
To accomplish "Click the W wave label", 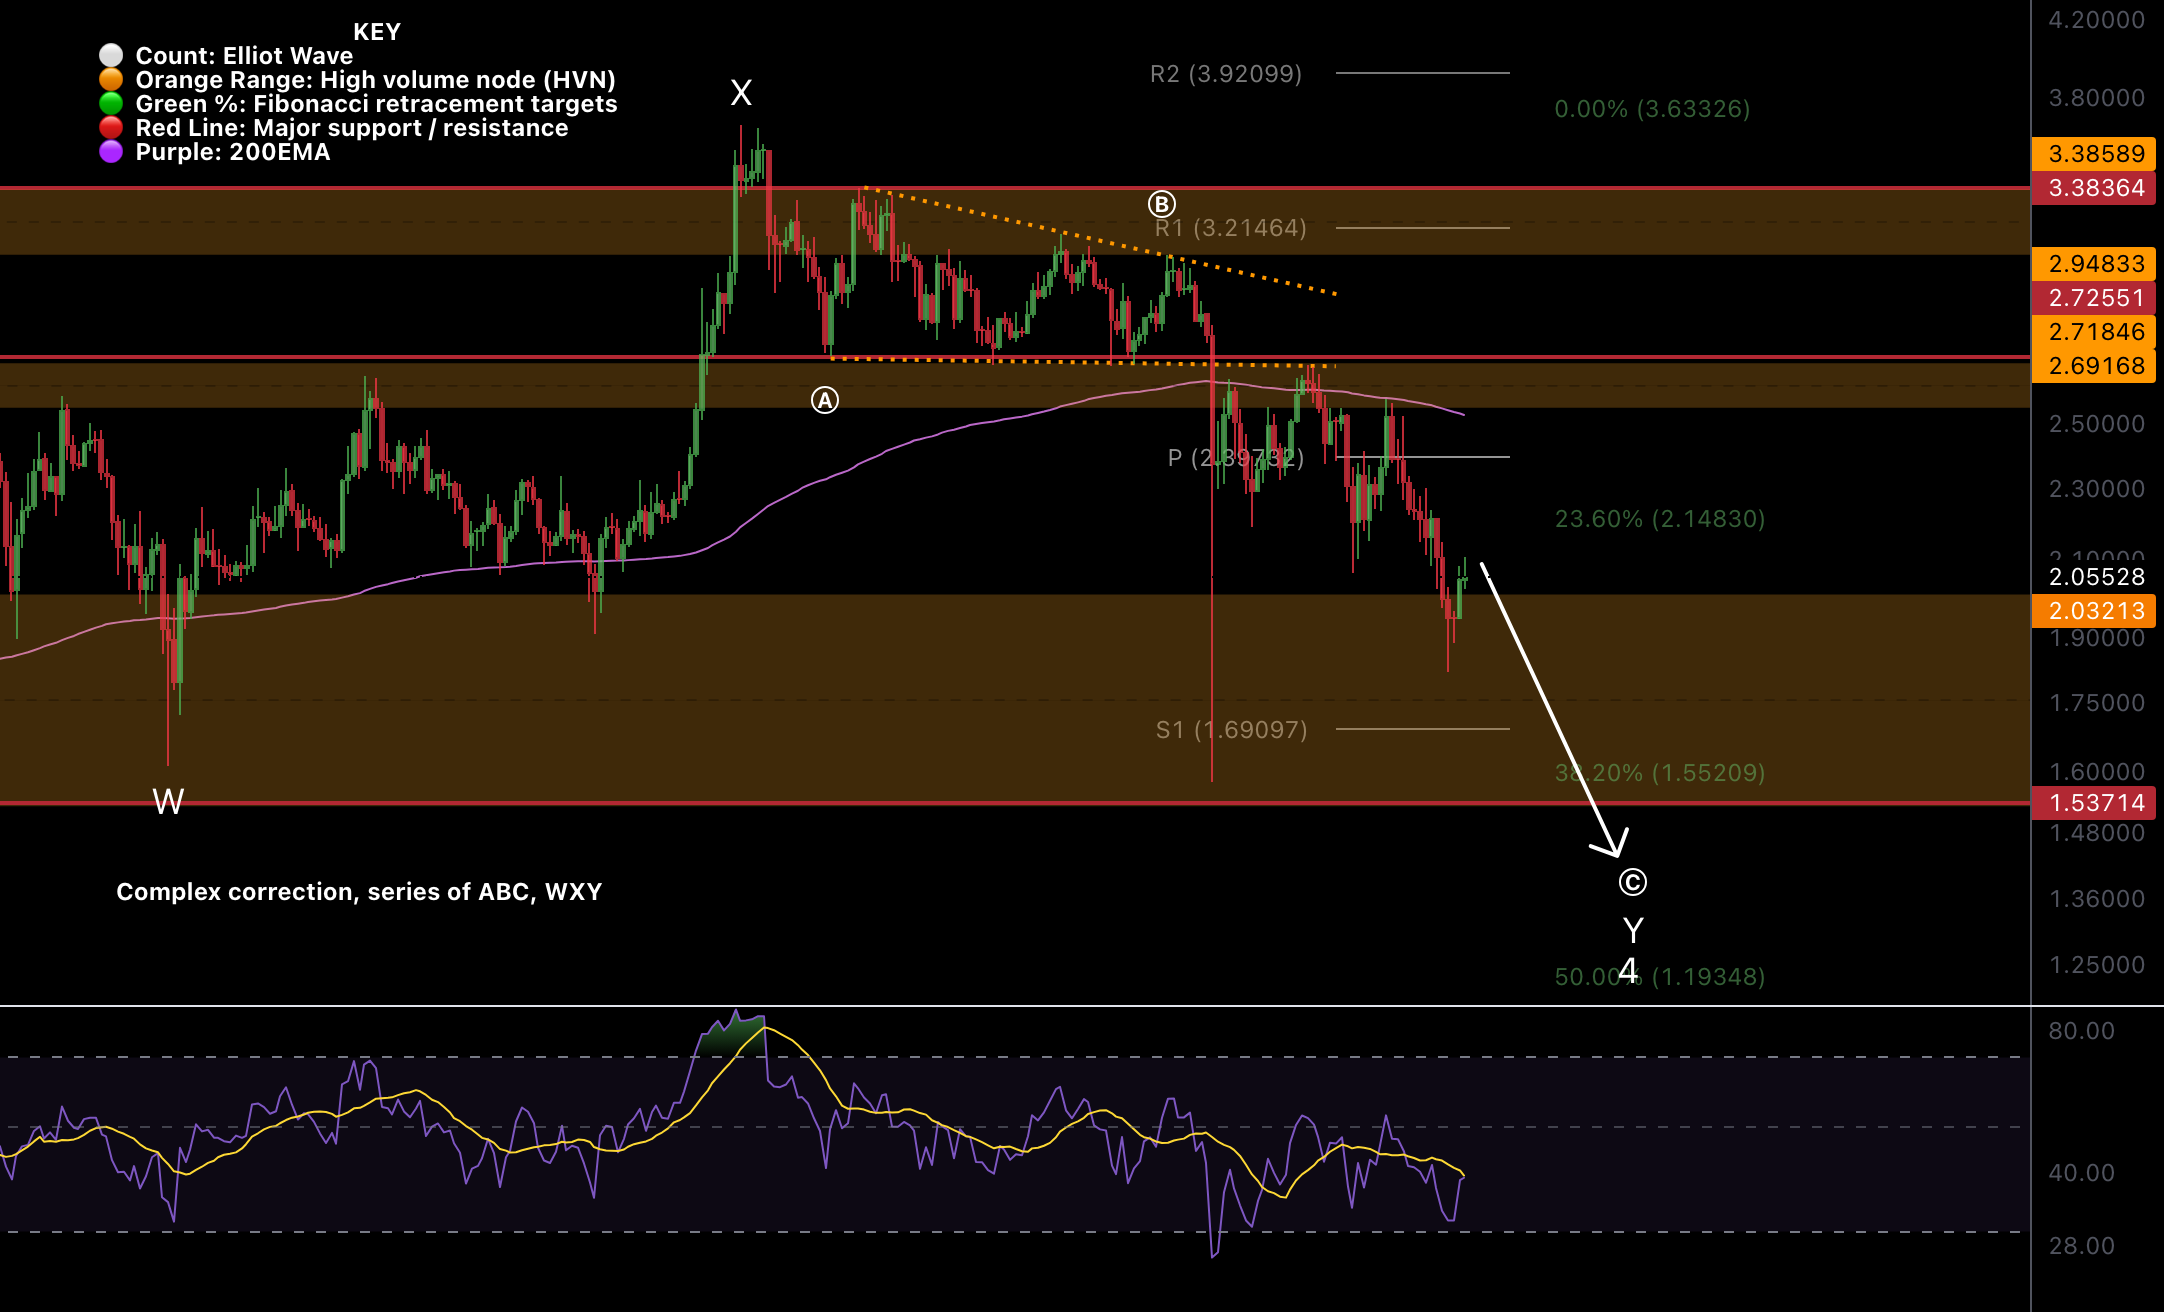I will click(168, 802).
